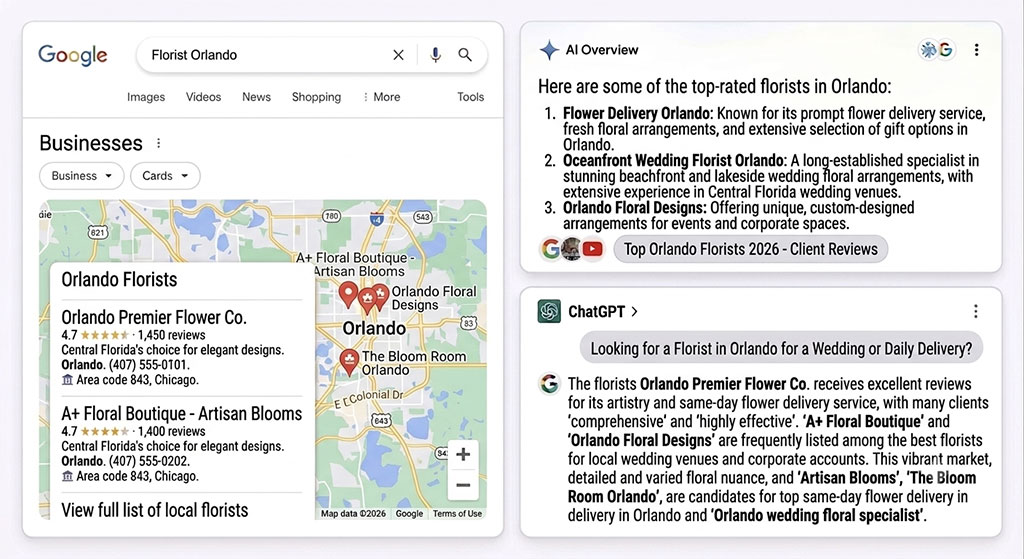Click the Google G badge at AI Overview top right
This screenshot has height=559, width=1024.
click(x=945, y=50)
